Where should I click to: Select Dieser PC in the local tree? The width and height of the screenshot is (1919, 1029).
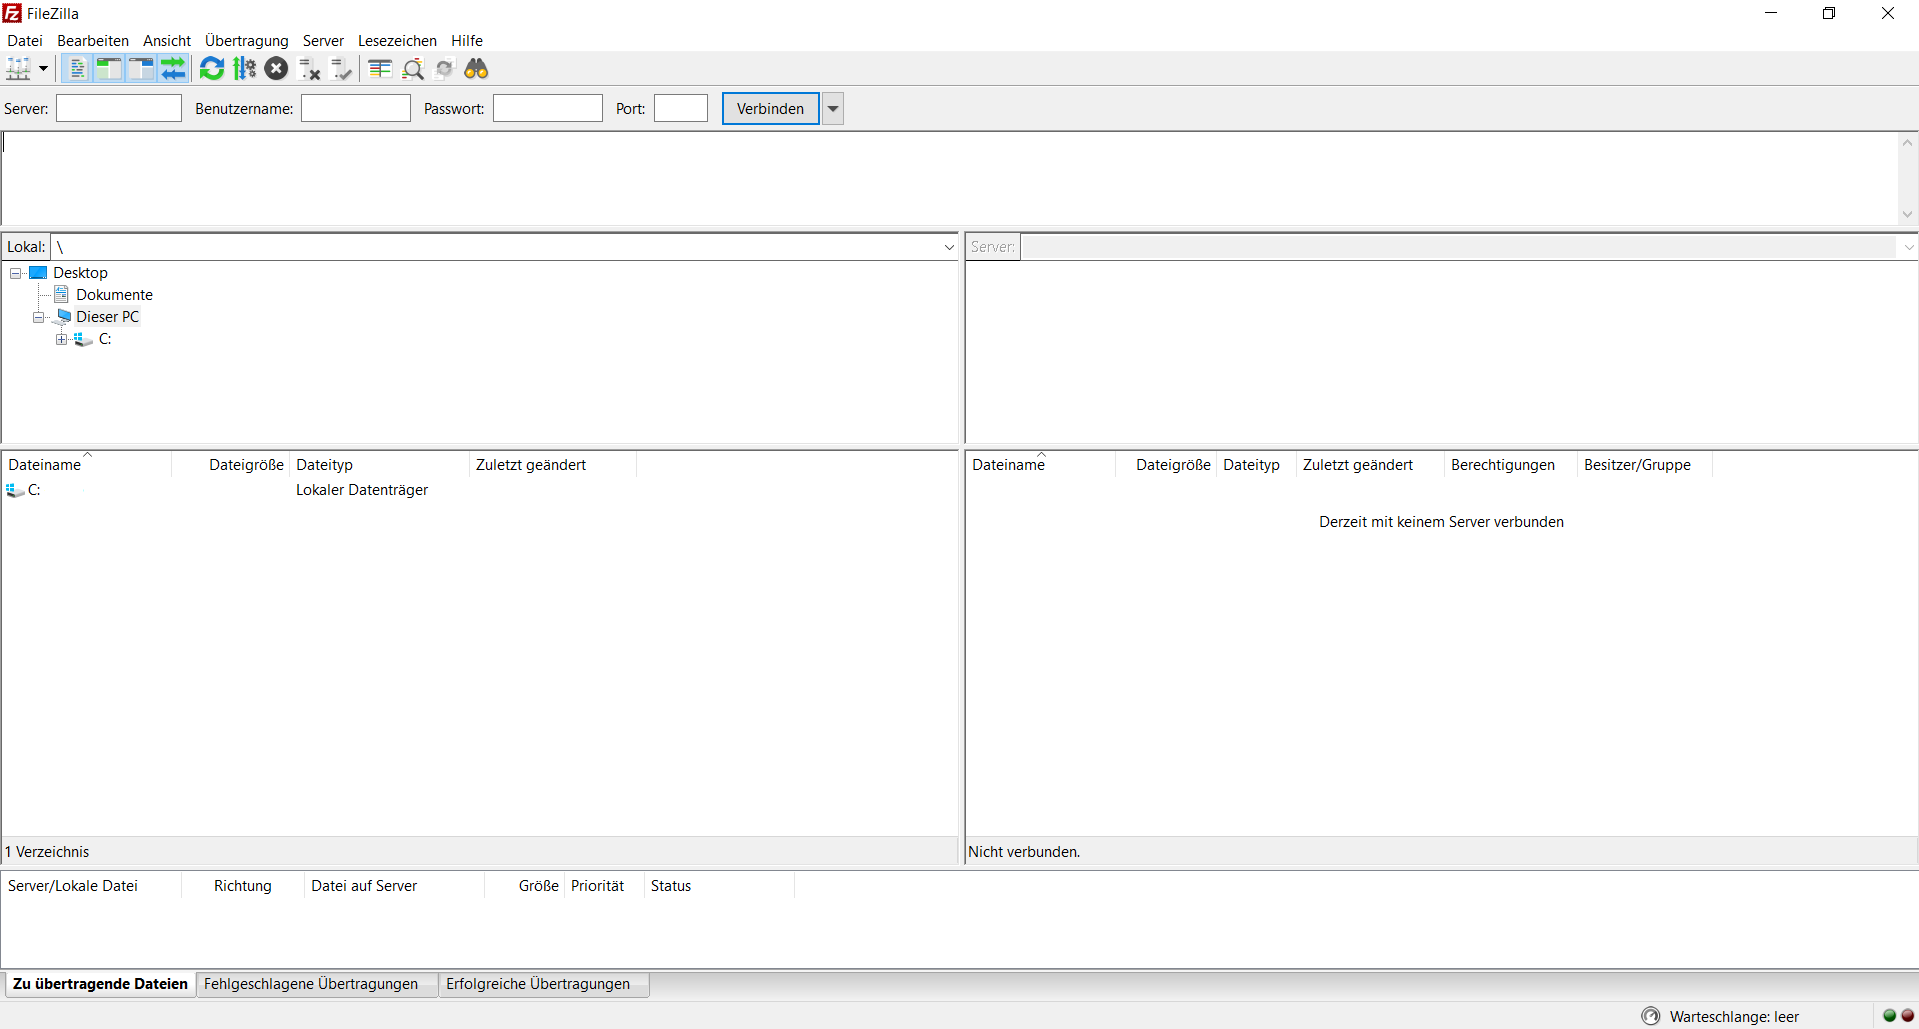[x=108, y=317]
